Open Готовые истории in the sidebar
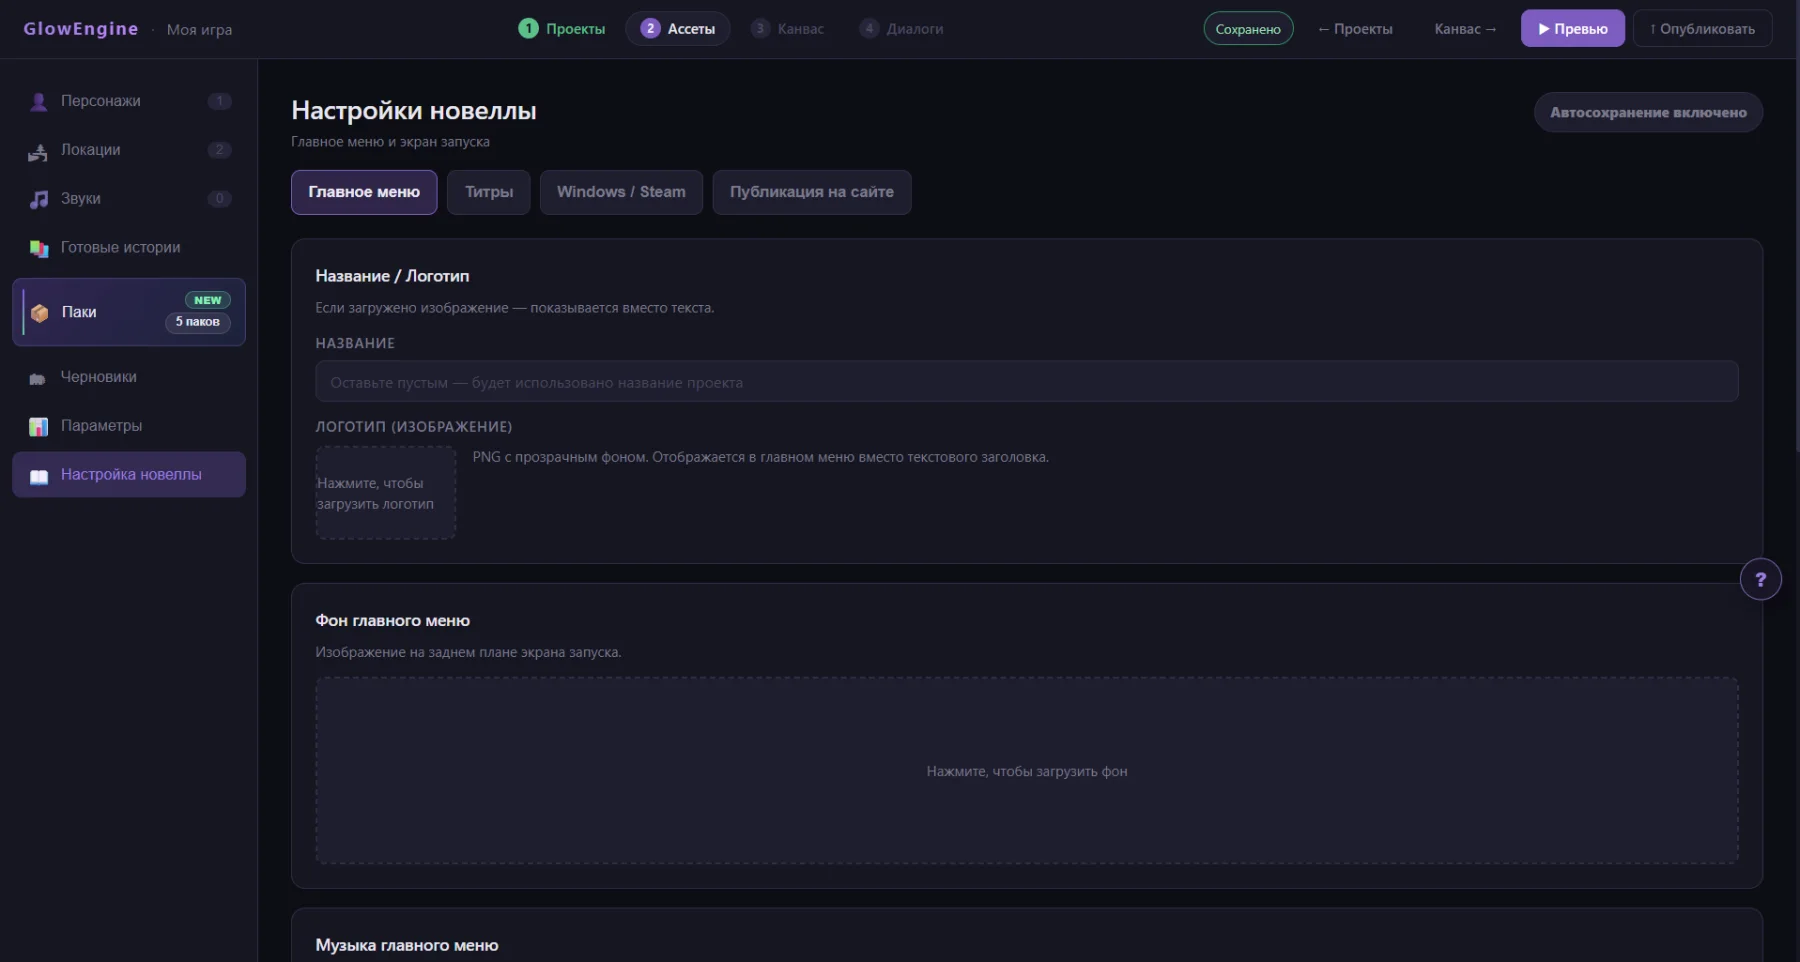The height and width of the screenshot is (962, 1800). click(x=129, y=248)
